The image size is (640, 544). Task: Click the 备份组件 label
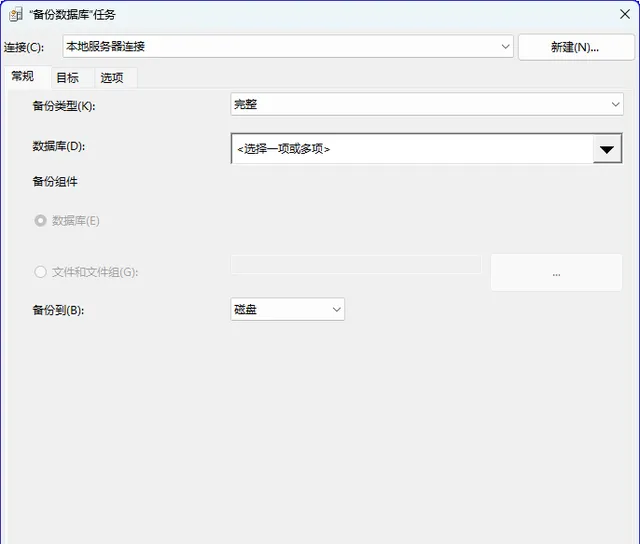(x=55, y=182)
